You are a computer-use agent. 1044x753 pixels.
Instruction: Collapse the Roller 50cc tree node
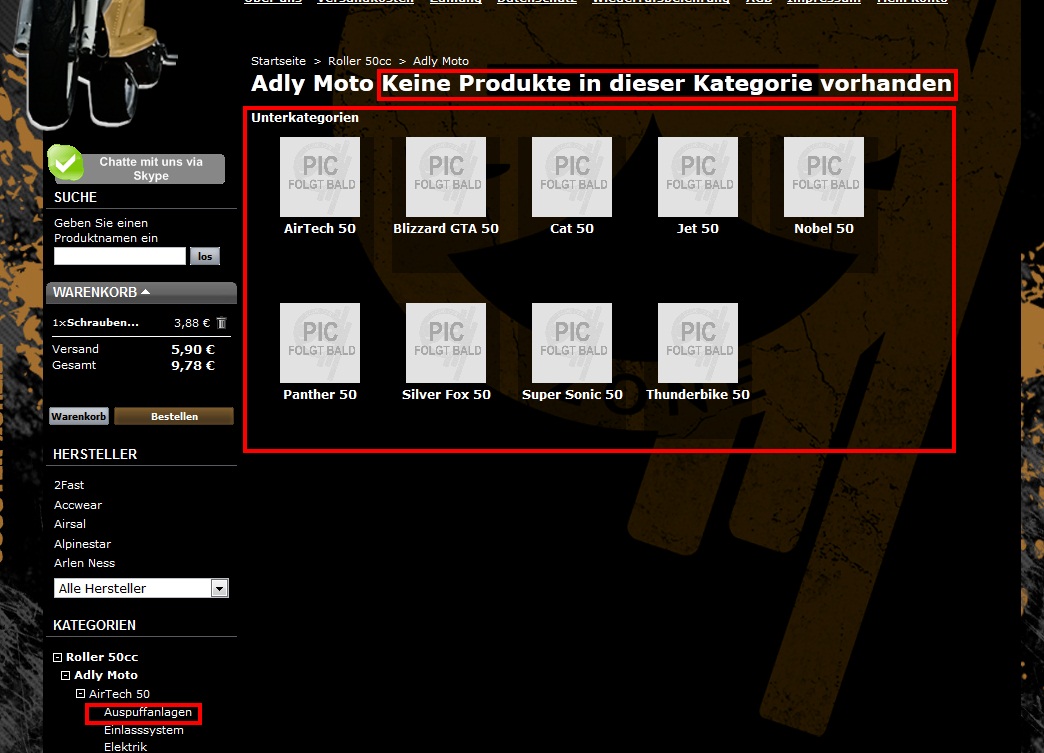[x=57, y=657]
